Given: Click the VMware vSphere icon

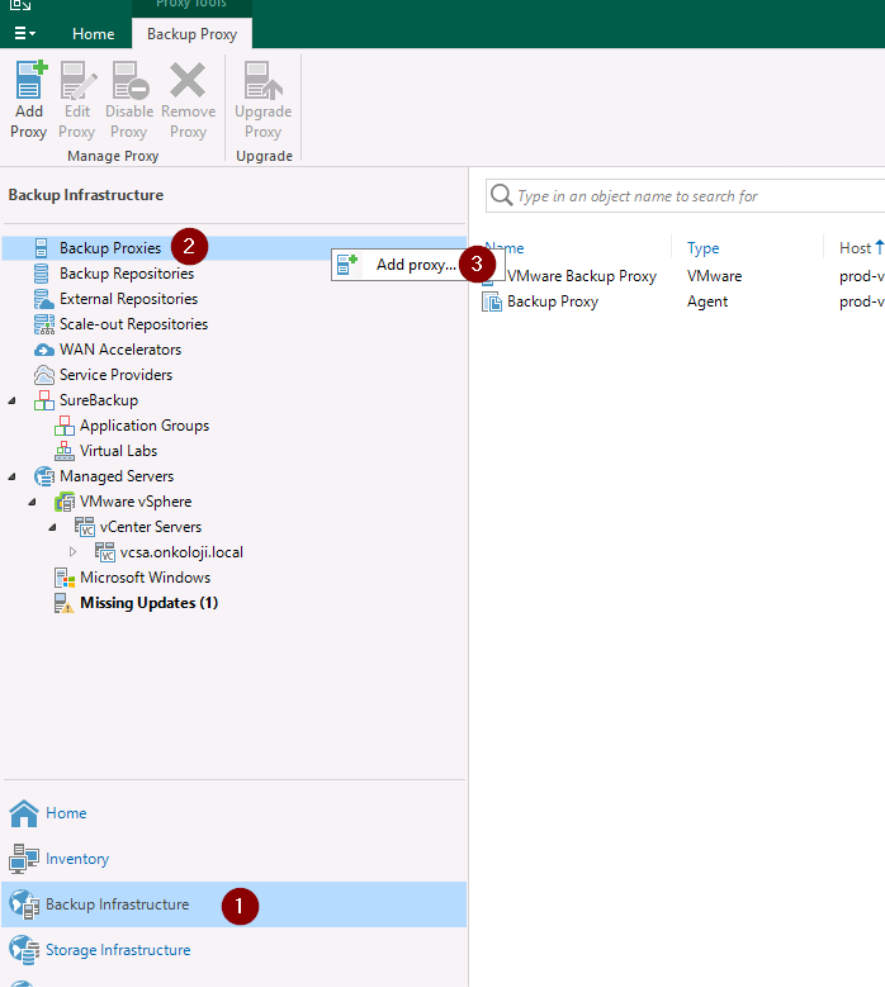Looking at the screenshot, I should click(x=64, y=502).
